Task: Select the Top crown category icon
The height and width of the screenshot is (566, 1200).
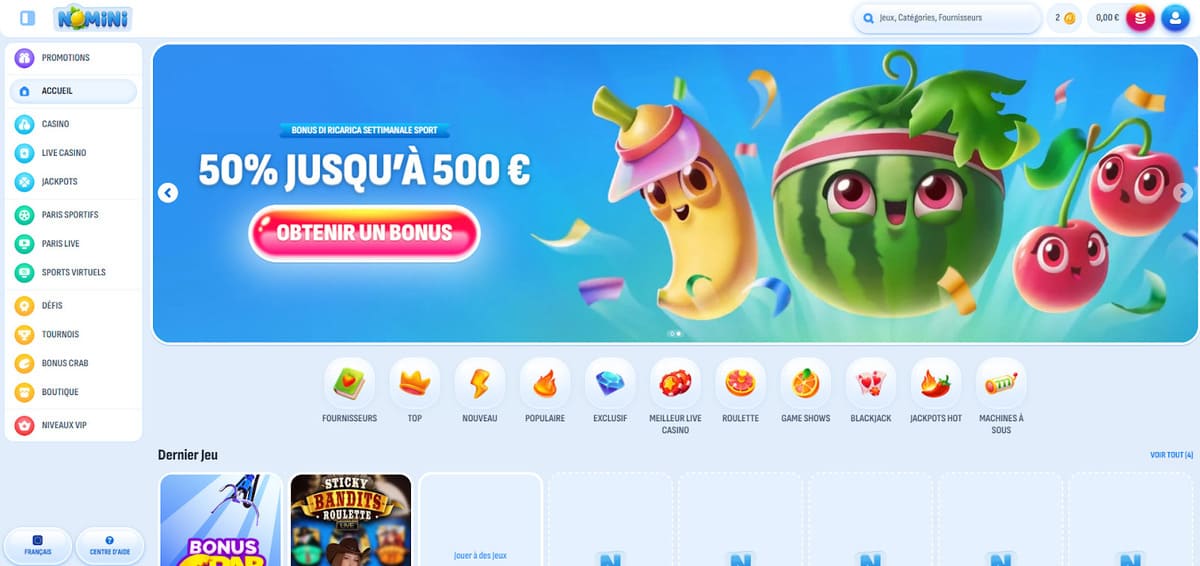Action: click(x=414, y=383)
